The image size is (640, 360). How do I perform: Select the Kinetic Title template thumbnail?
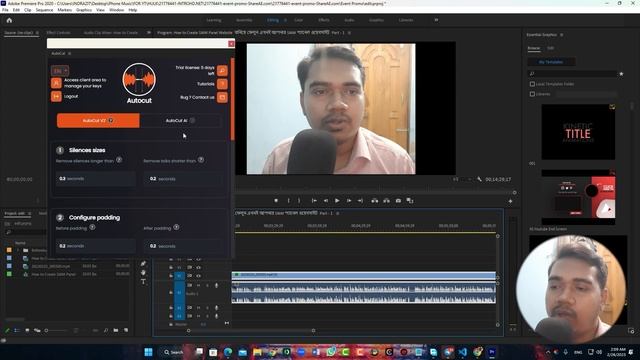[578, 132]
